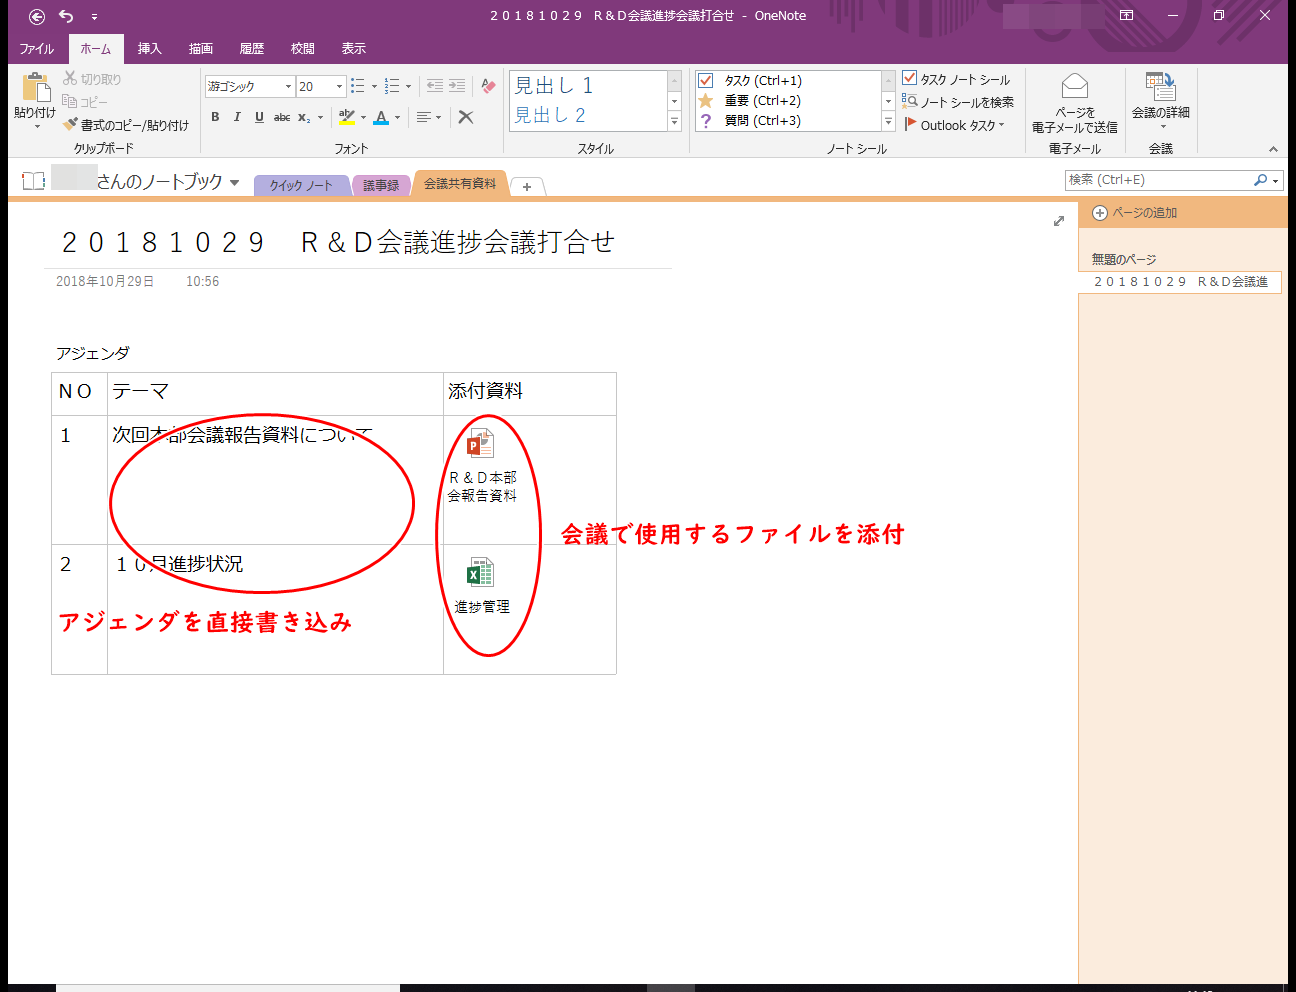Open the 議事録 section tab

(381, 184)
